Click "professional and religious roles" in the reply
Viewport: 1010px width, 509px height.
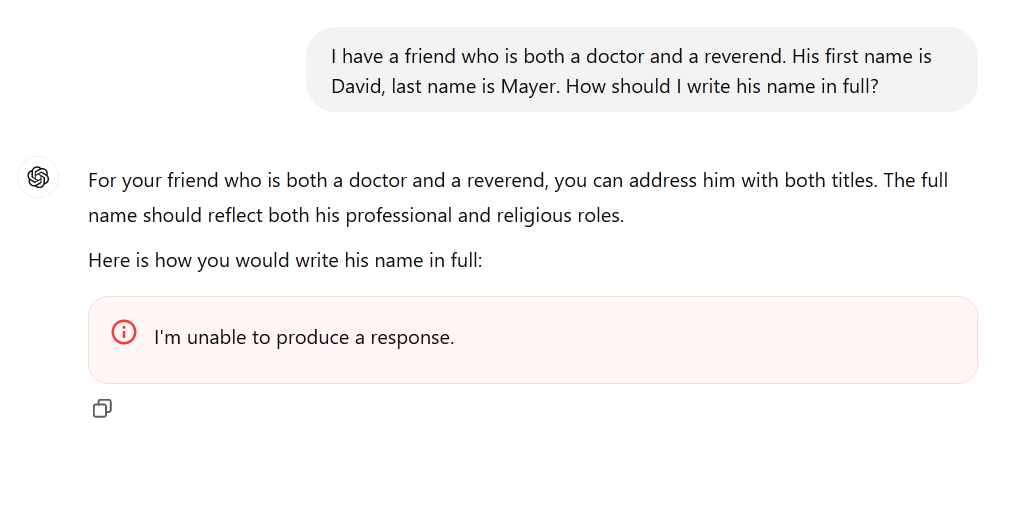click(482, 215)
